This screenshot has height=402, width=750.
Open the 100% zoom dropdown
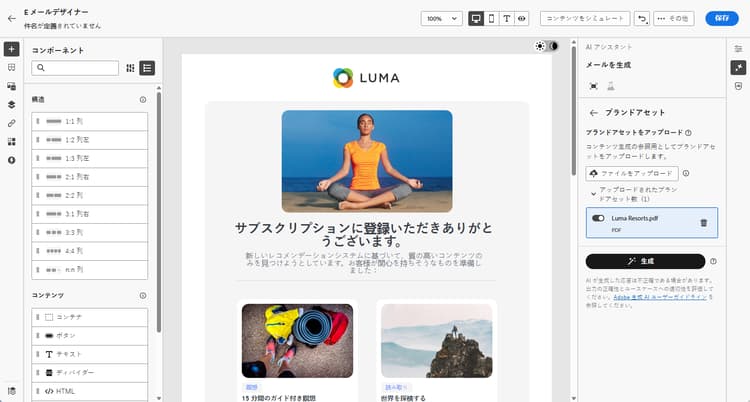441,19
